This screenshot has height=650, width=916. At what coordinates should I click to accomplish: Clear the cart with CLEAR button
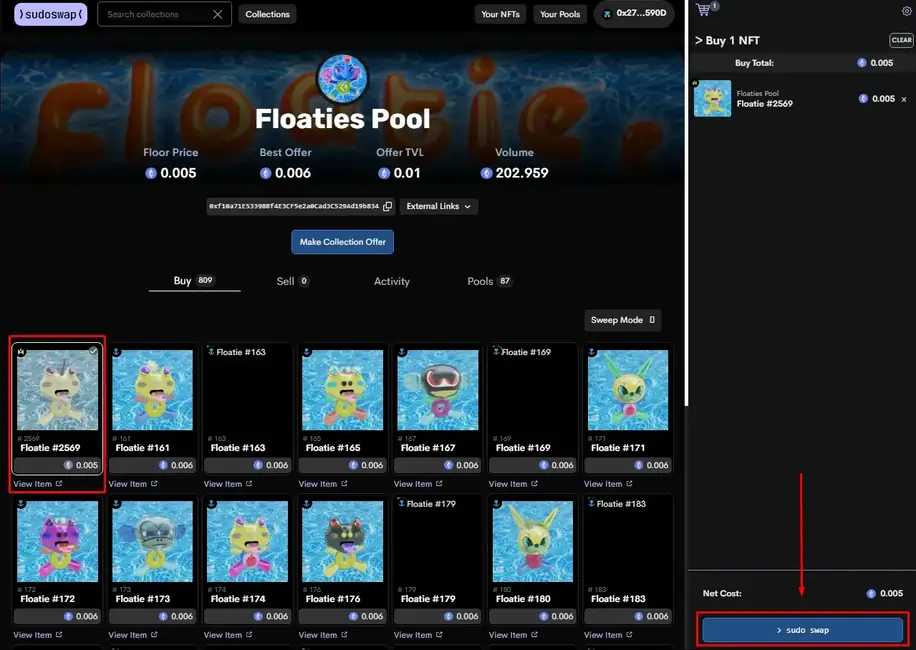coord(901,40)
